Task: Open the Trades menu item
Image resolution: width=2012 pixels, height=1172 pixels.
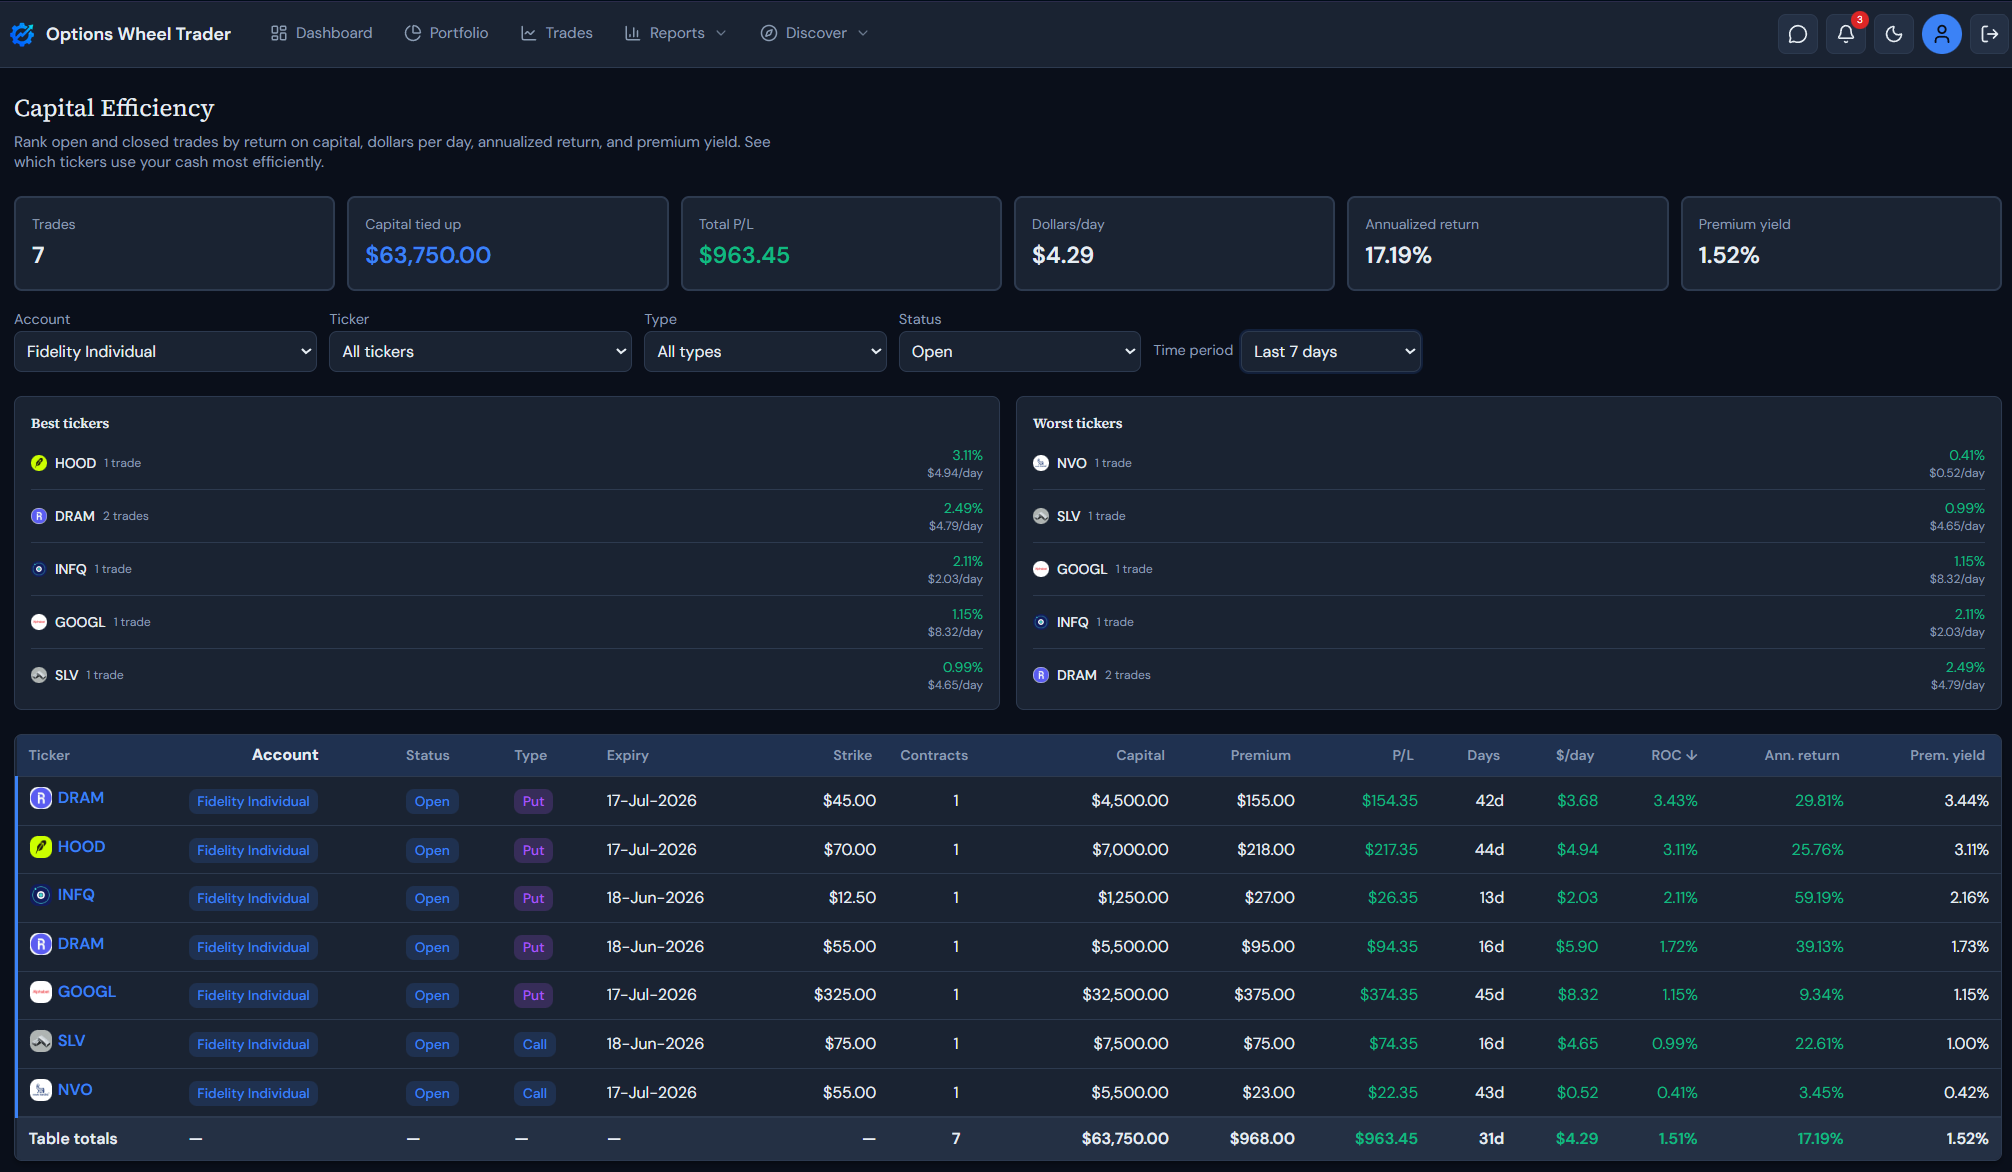Action: click(x=557, y=33)
